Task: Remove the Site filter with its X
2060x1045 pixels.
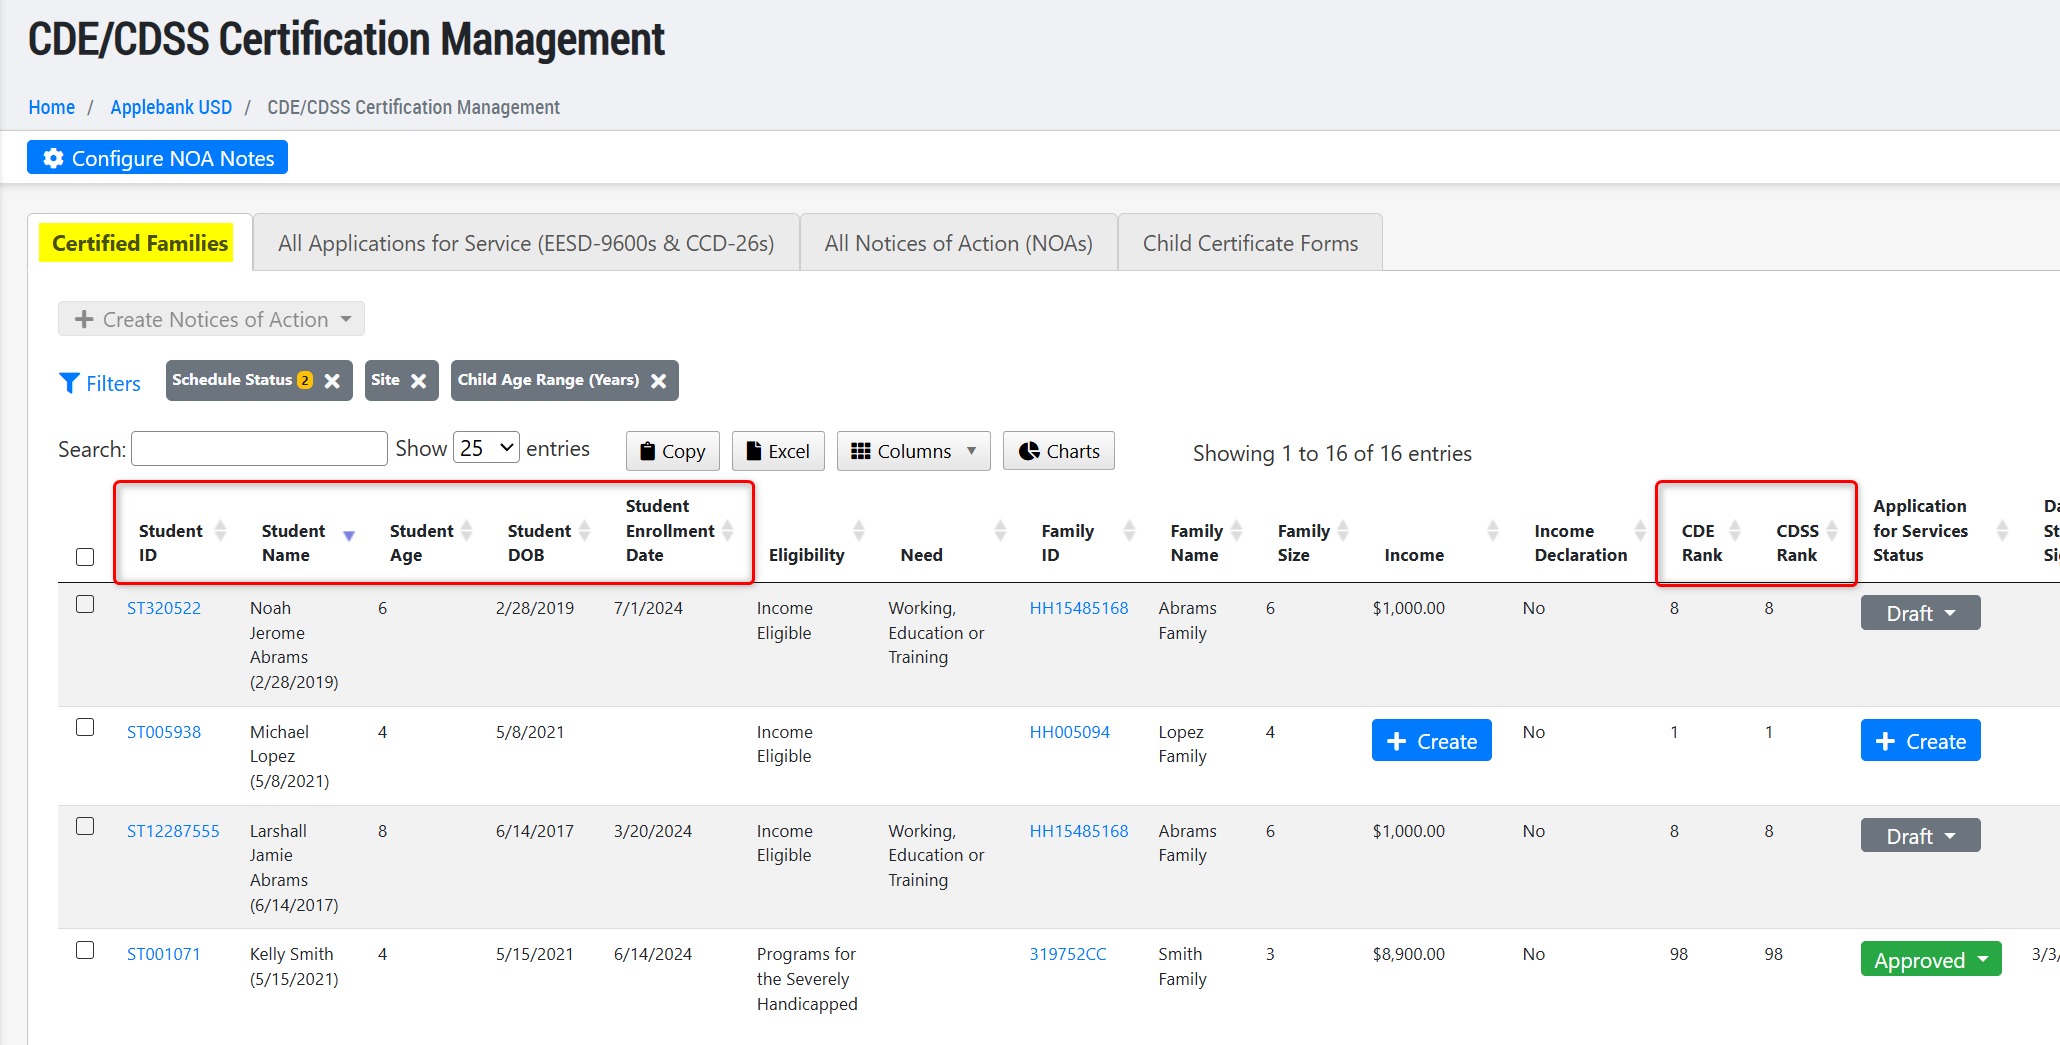Action: pyautogui.click(x=419, y=381)
